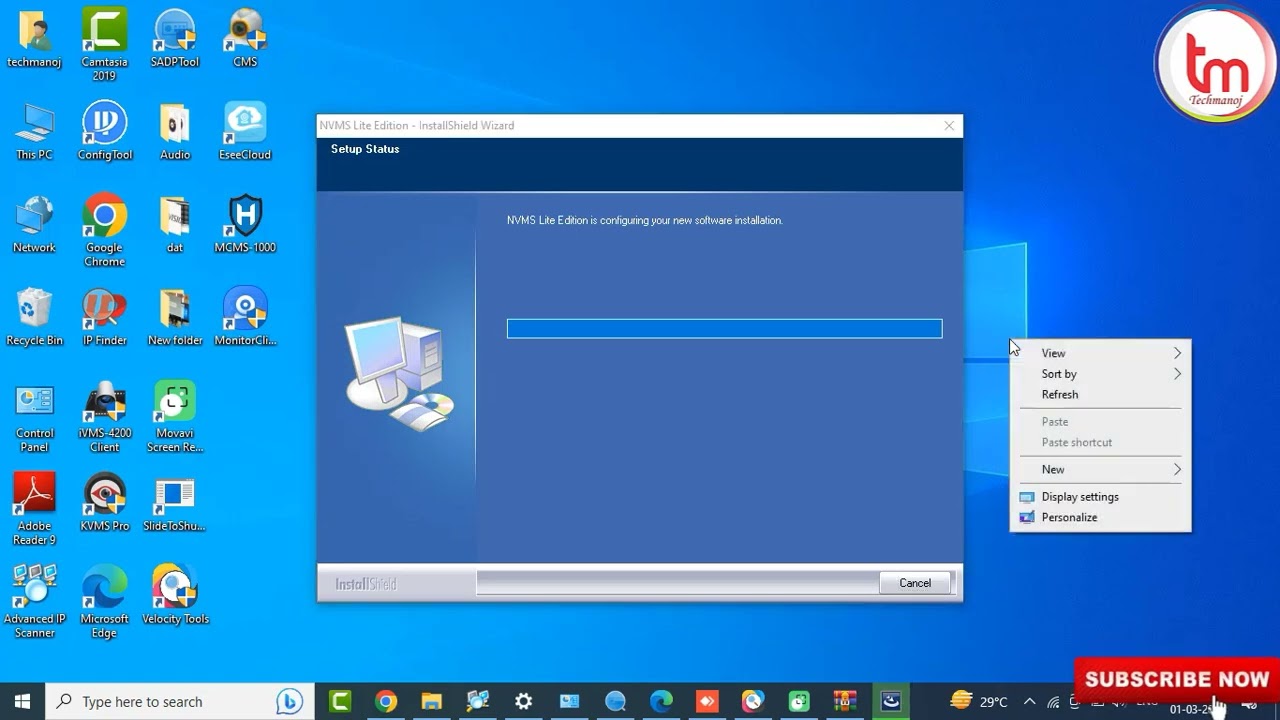This screenshot has width=1280, height=720.
Task: Select the IP Finder shortcut
Action: pyautogui.click(x=104, y=318)
